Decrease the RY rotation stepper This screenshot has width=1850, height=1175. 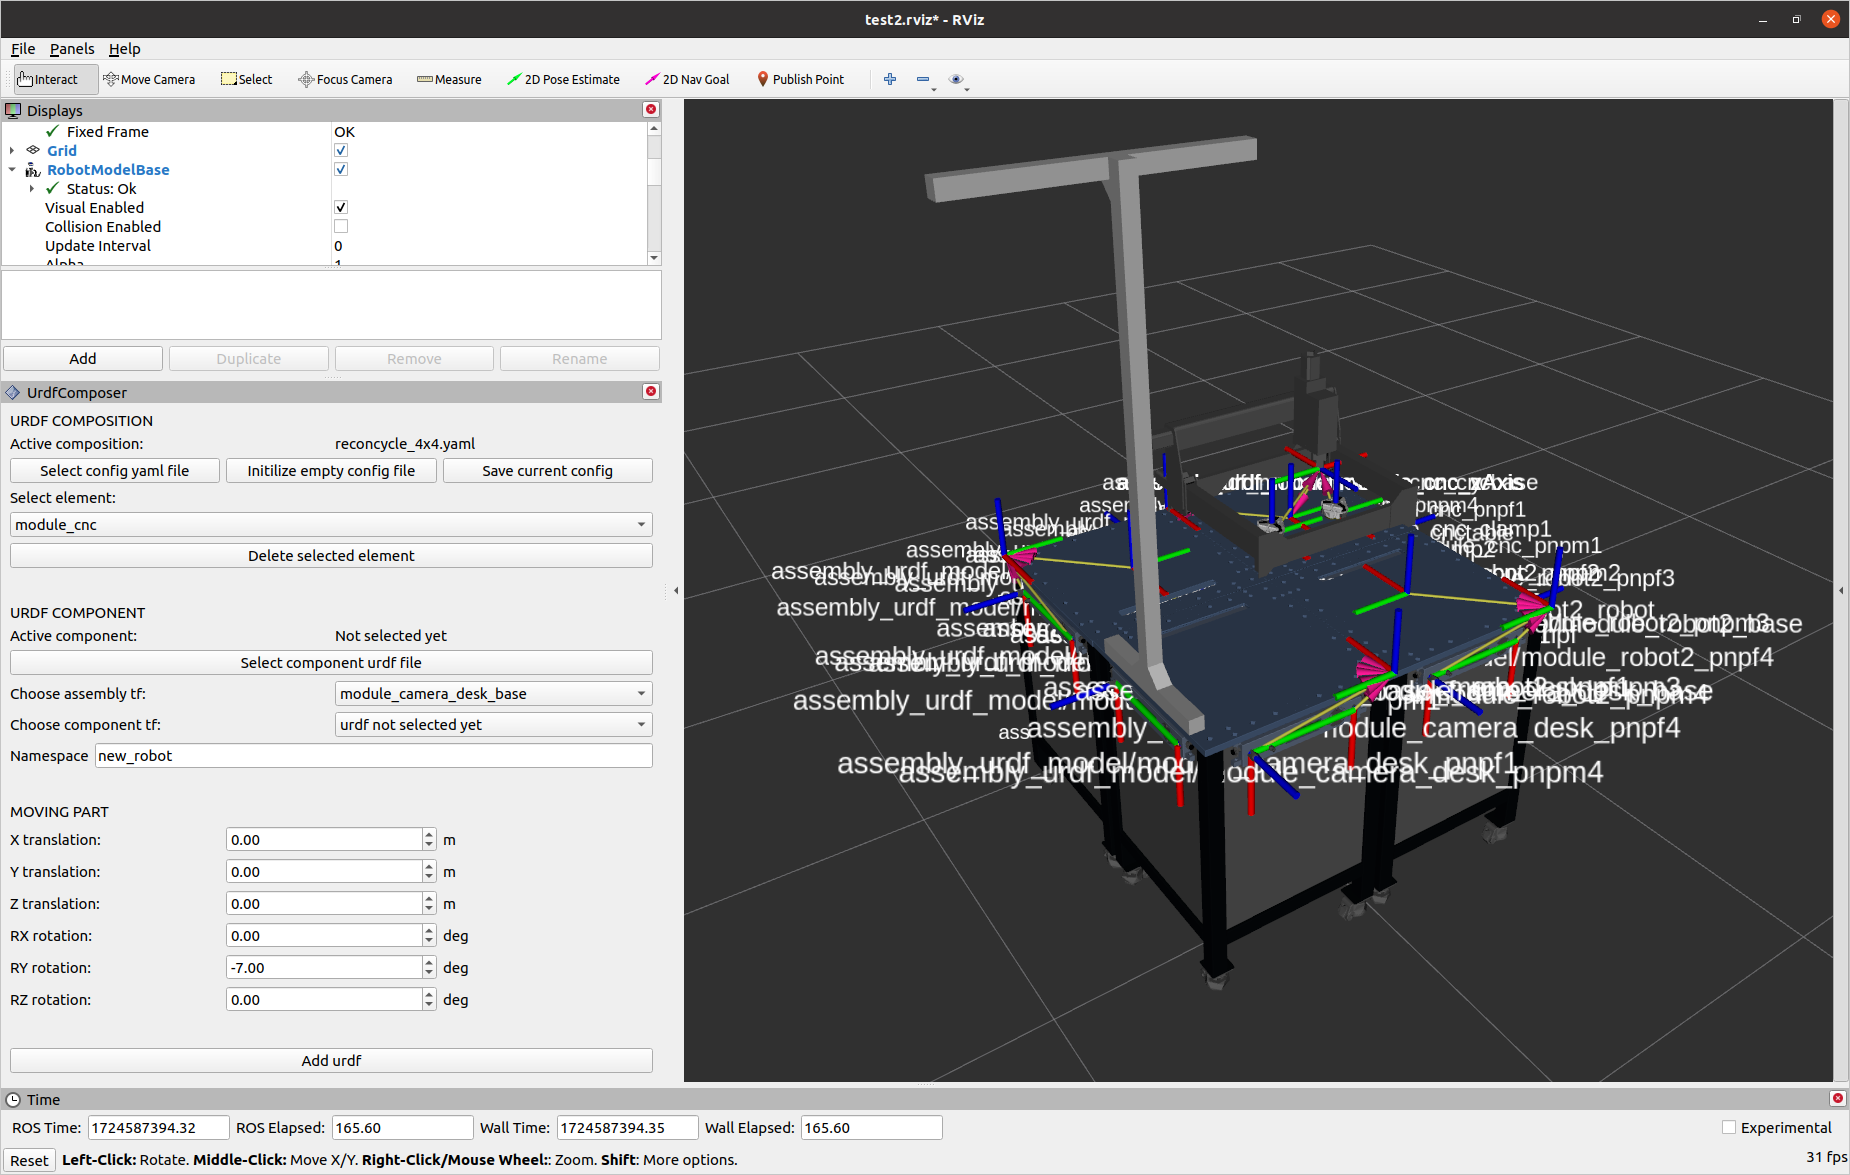(429, 973)
